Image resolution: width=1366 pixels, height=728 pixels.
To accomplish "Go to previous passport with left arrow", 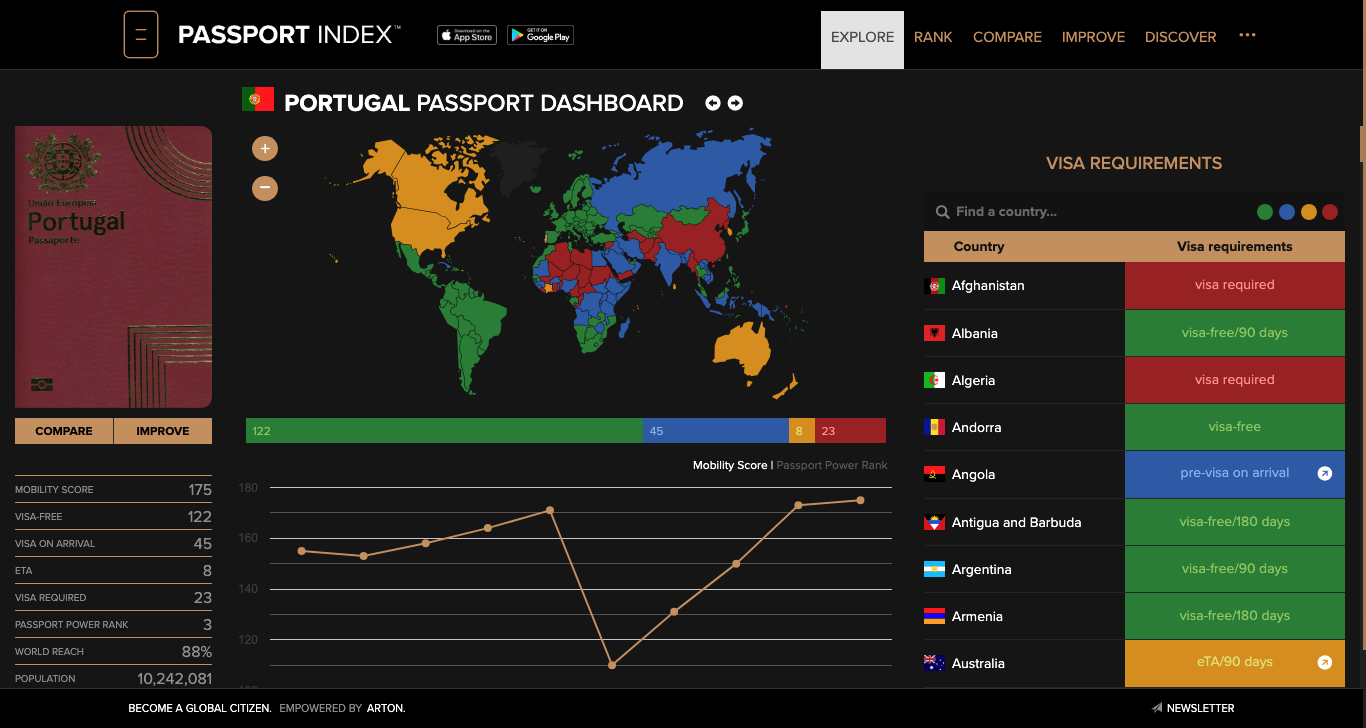I will pos(713,103).
